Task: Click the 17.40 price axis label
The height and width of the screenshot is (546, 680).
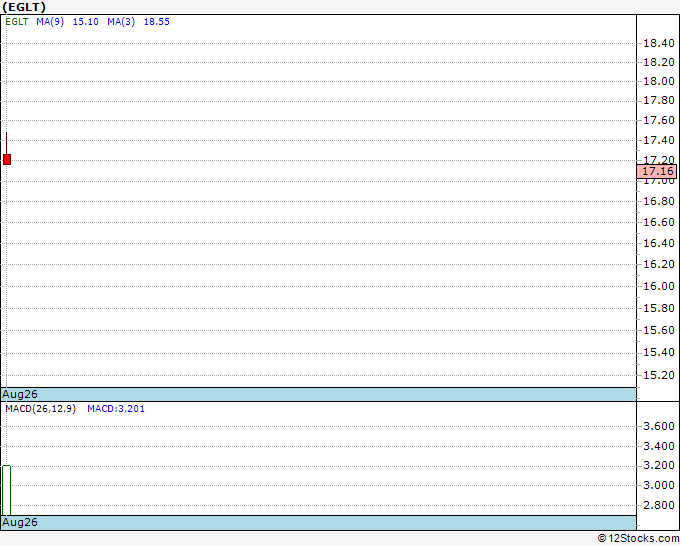Action: (x=659, y=140)
